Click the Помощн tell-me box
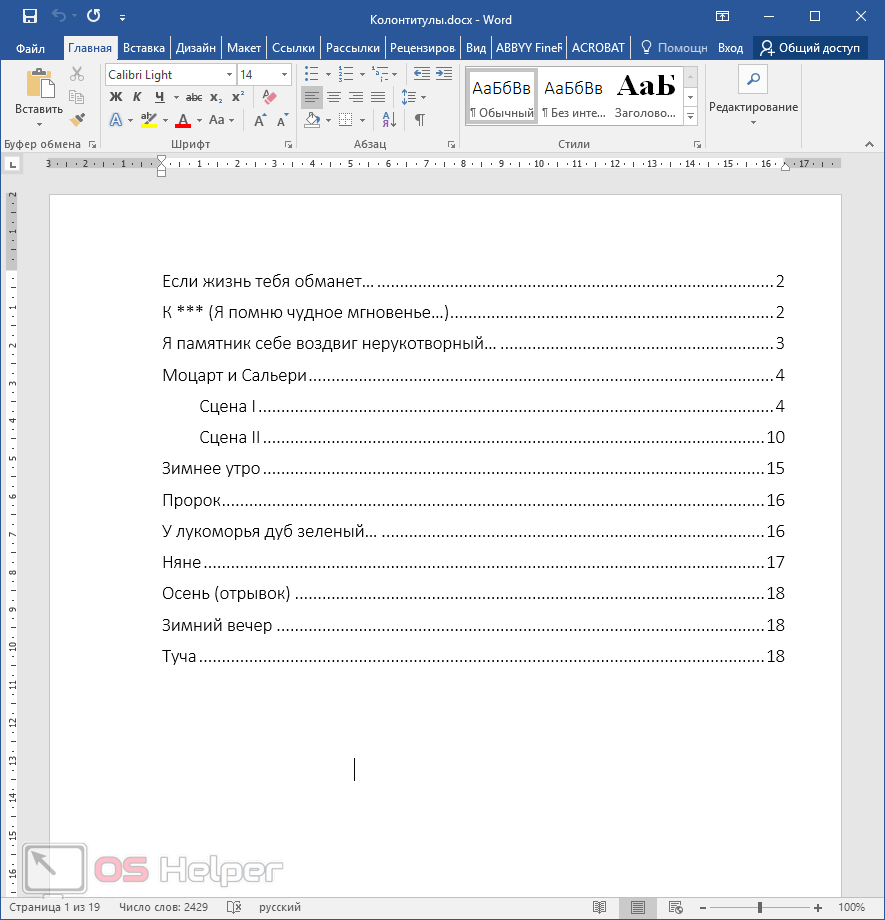Image resolution: width=885 pixels, height=920 pixels. [x=674, y=48]
